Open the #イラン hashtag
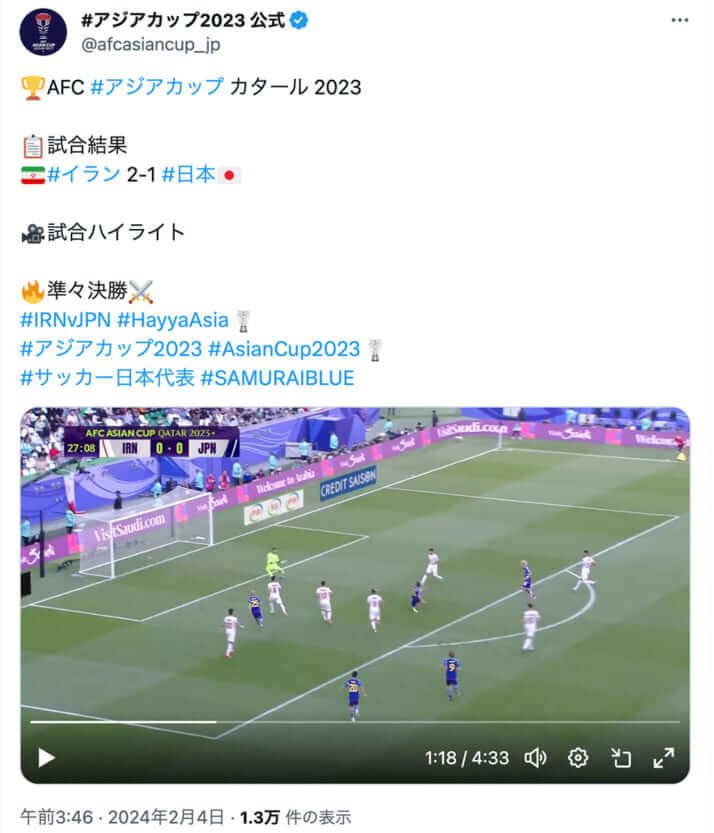This screenshot has width=714, height=833. pos(84,174)
